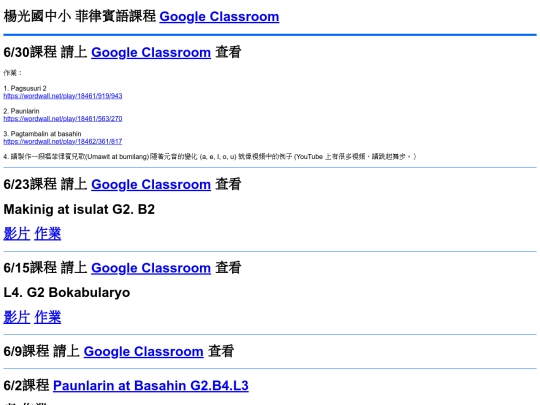
Task: Open 作業 homework link under Makinig at isulat
Action: point(48,233)
